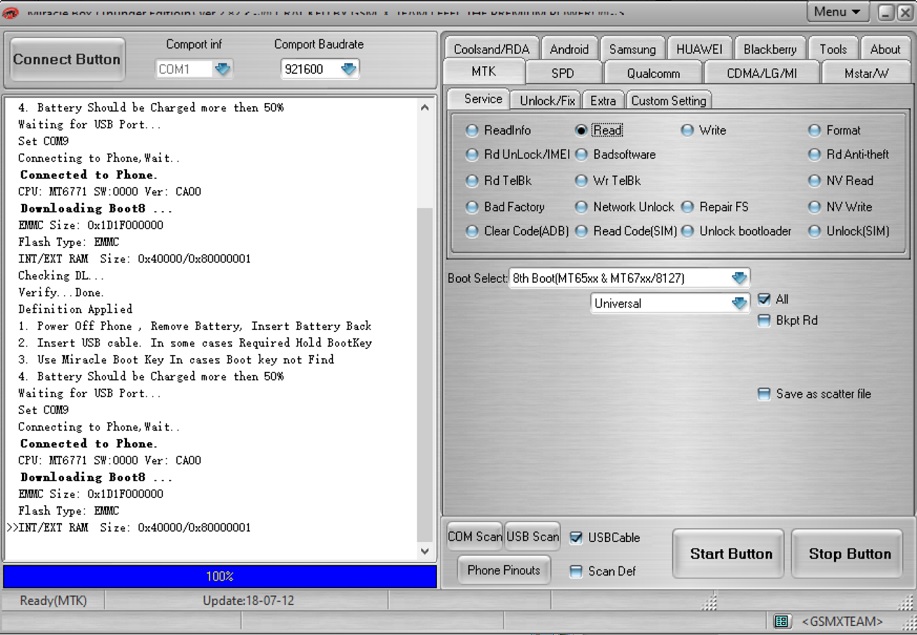Screen dimensions: 917x635
Task: Open the Menu dropdown at top right
Action: coord(837,12)
